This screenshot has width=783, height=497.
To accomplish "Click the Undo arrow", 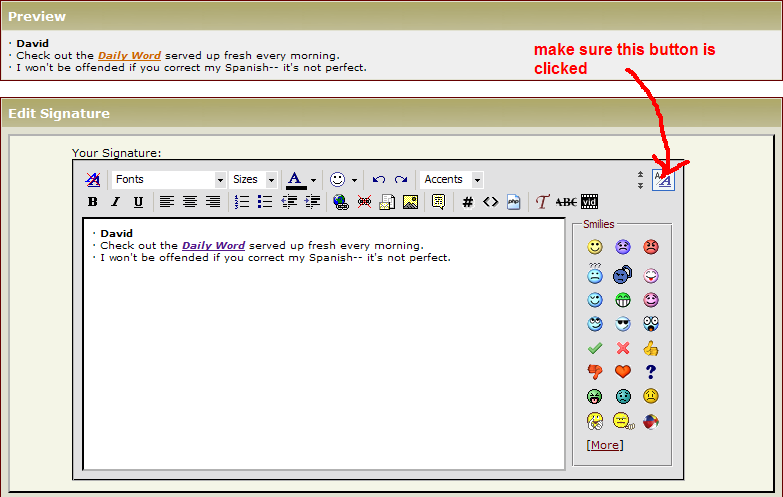I will [379, 180].
